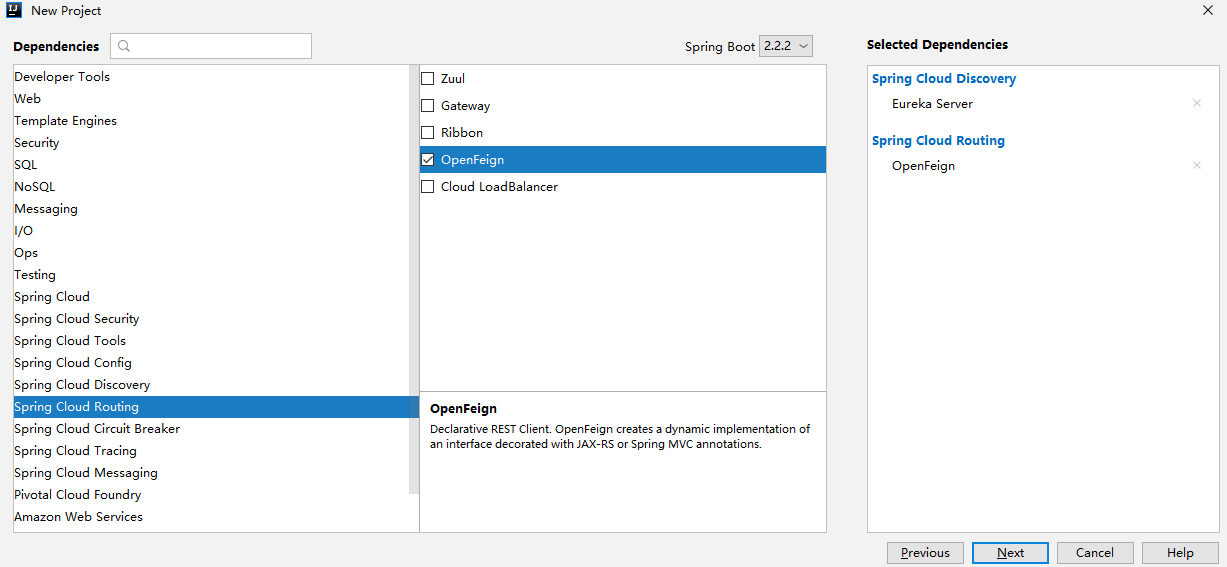1227x567 pixels.
Task: Click Next to continue the wizard
Action: point(1010,553)
